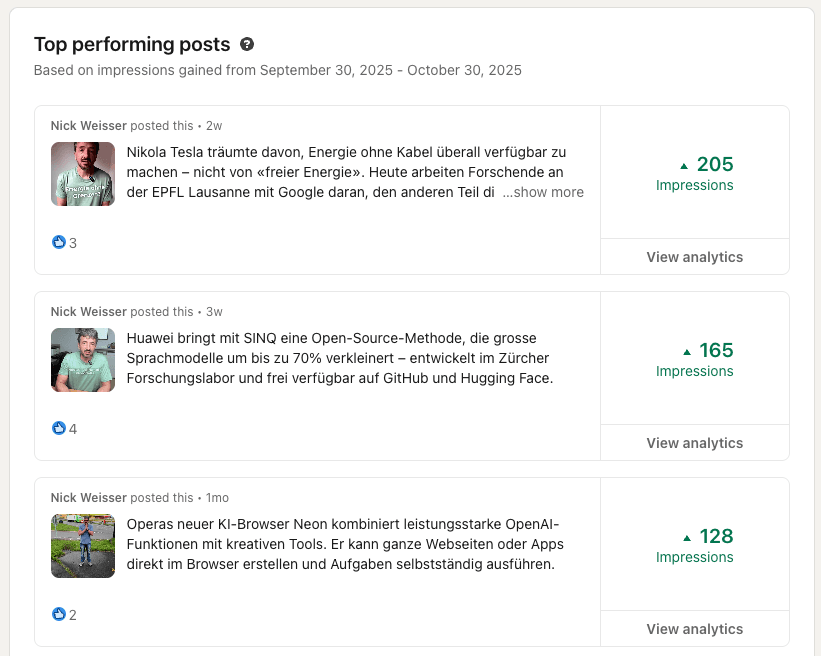Open View analytics for Opera Neon post
This screenshot has height=656, width=821.
[694, 629]
